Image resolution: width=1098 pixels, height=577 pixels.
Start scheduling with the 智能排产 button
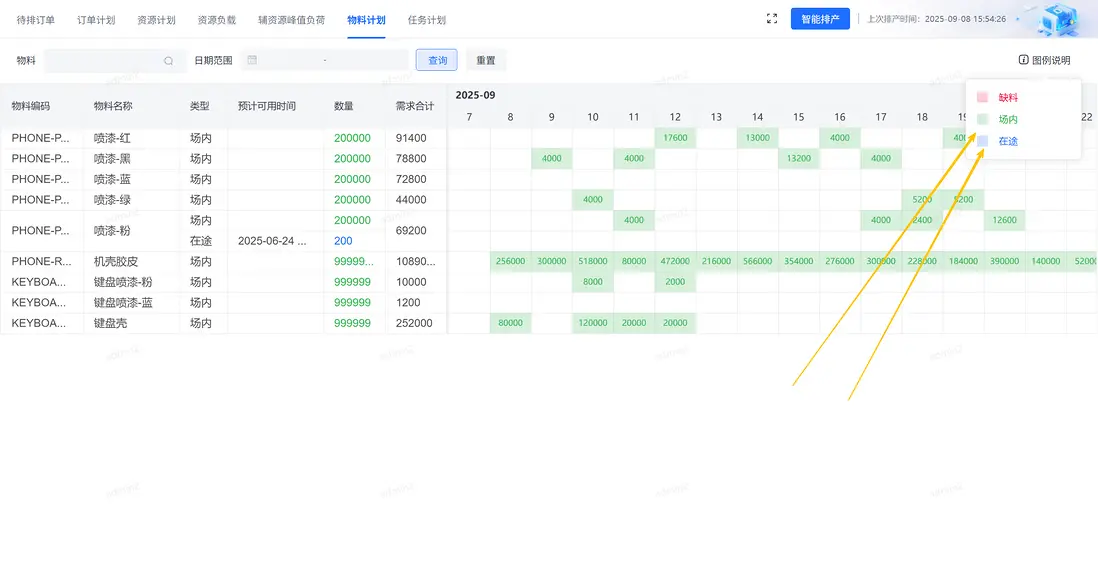(x=820, y=19)
